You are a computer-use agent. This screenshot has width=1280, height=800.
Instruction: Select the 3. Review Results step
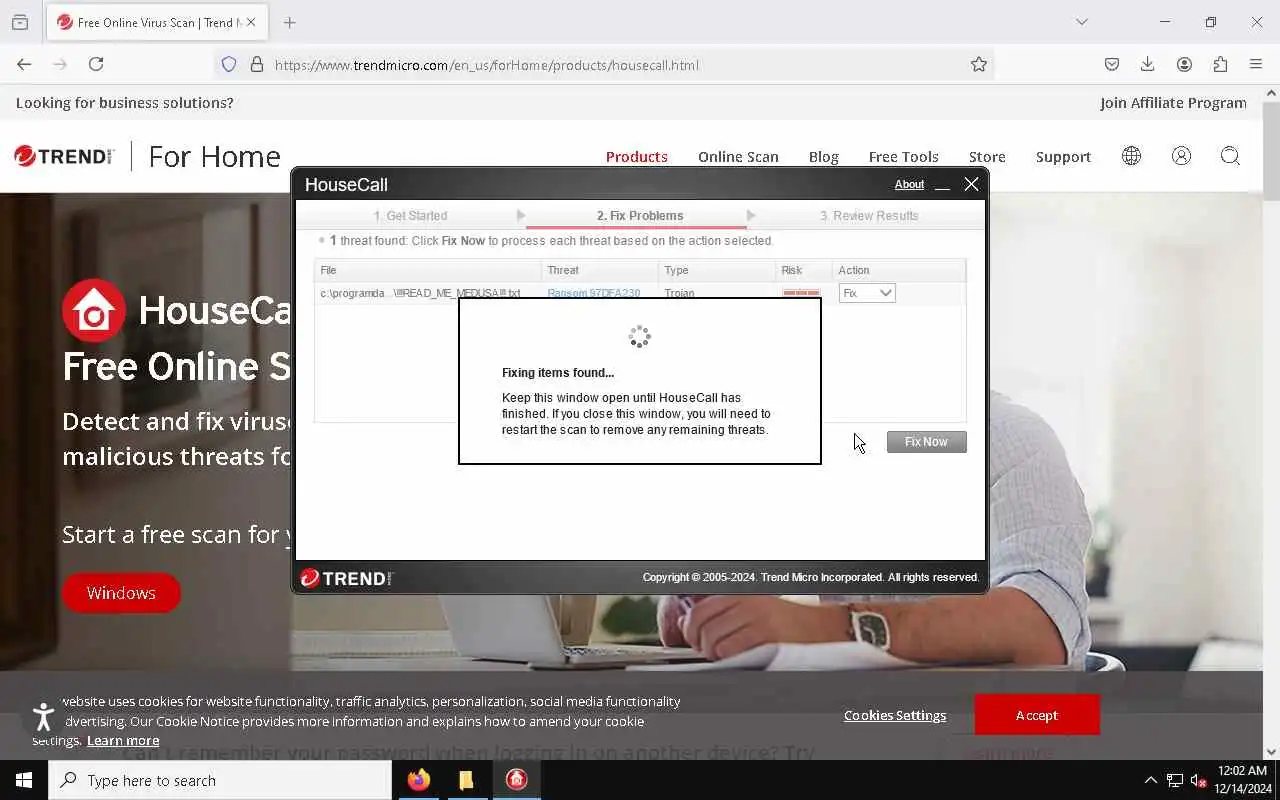click(869, 216)
